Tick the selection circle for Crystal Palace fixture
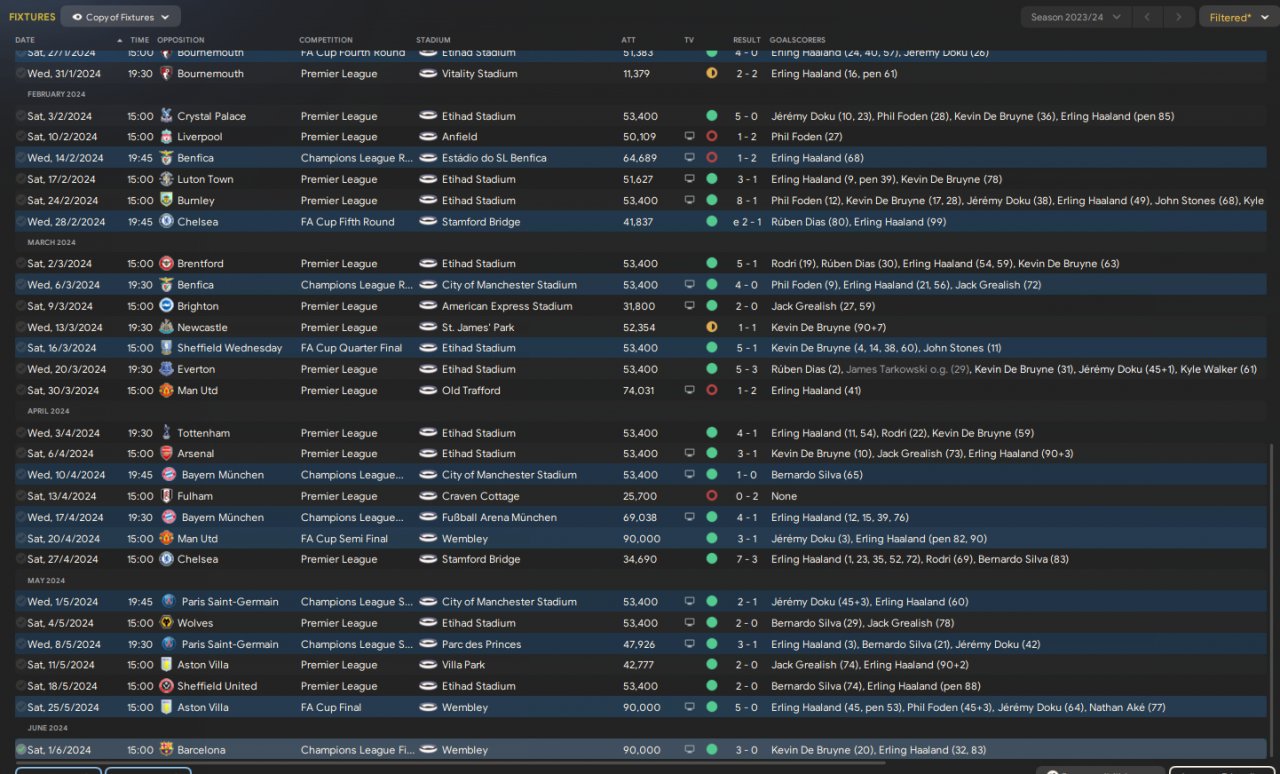This screenshot has height=774, width=1280. click(x=21, y=116)
